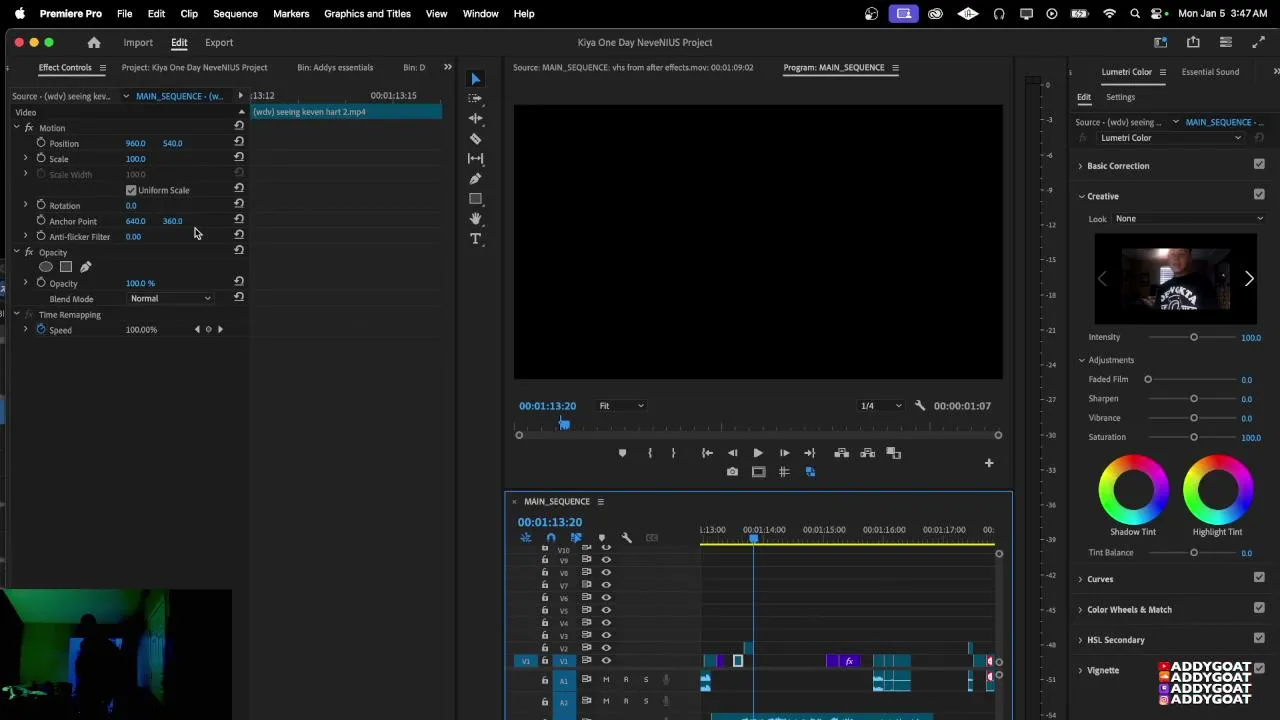This screenshot has height=720, width=1280.
Task: Open Lumetri Settings tab
Action: [x=1120, y=97]
